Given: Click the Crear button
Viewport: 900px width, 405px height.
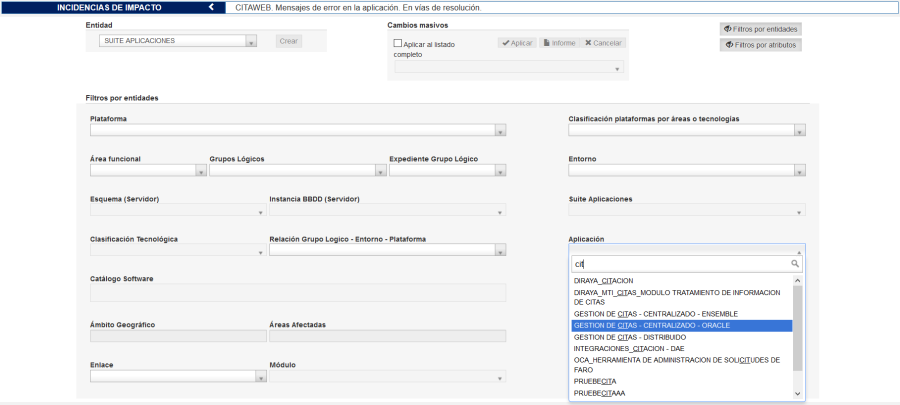Looking at the screenshot, I should click(x=289, y=41).
